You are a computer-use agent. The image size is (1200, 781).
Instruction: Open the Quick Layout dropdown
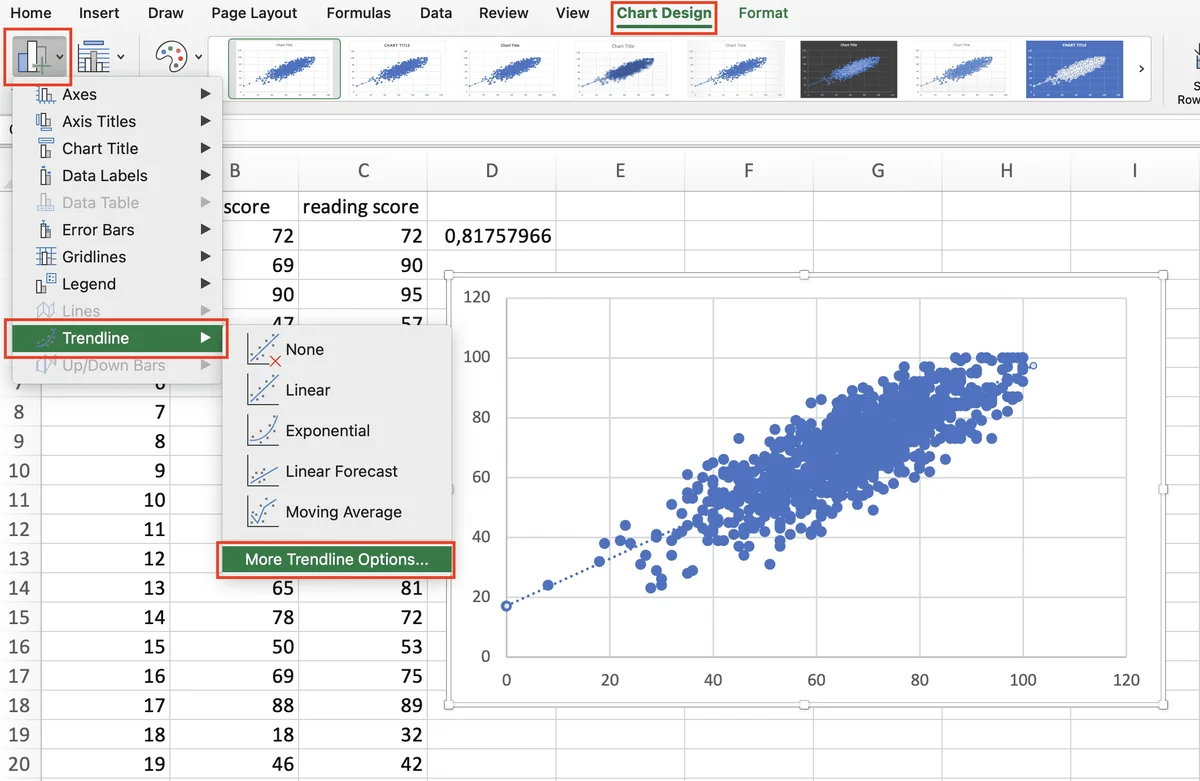pos(101,57)
